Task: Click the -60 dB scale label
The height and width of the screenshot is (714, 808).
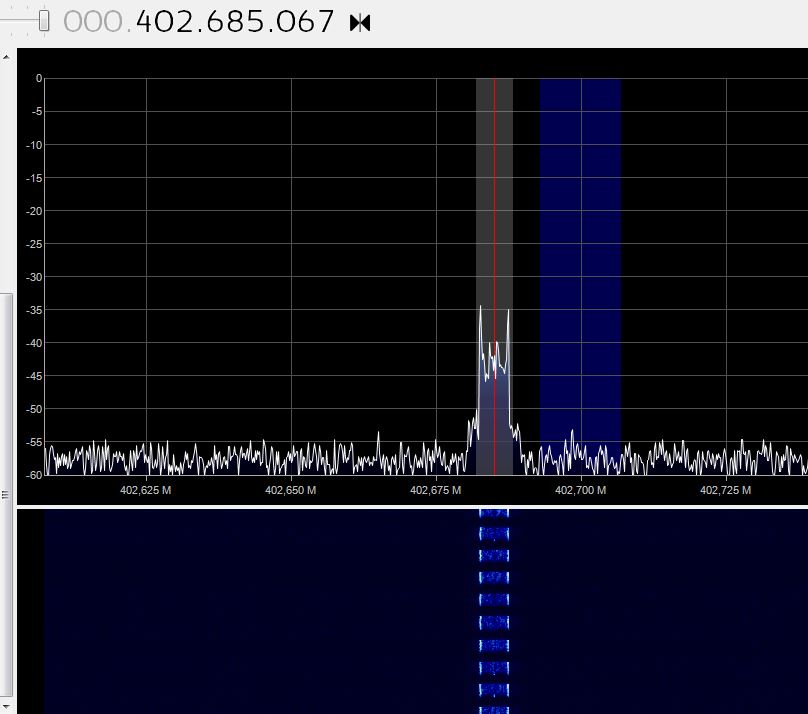Action: pyautogui.click(x=34, y=475)
